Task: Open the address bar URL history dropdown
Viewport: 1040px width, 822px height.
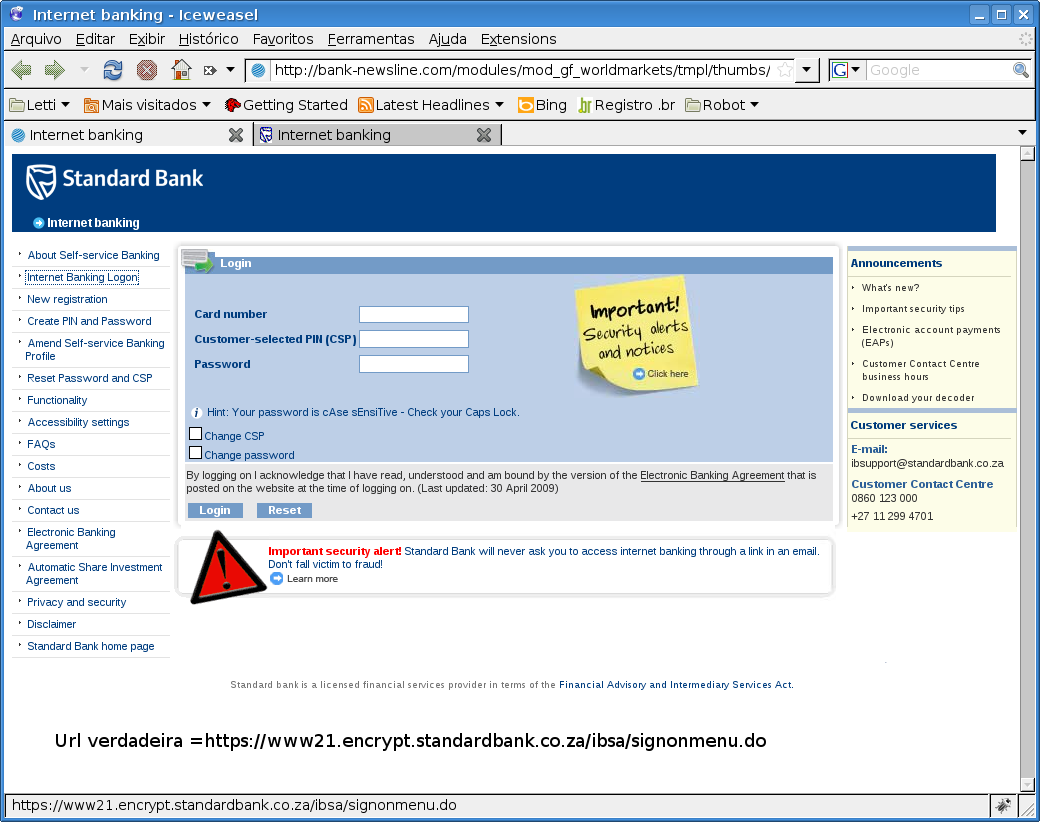Action: tap(807, 70)
